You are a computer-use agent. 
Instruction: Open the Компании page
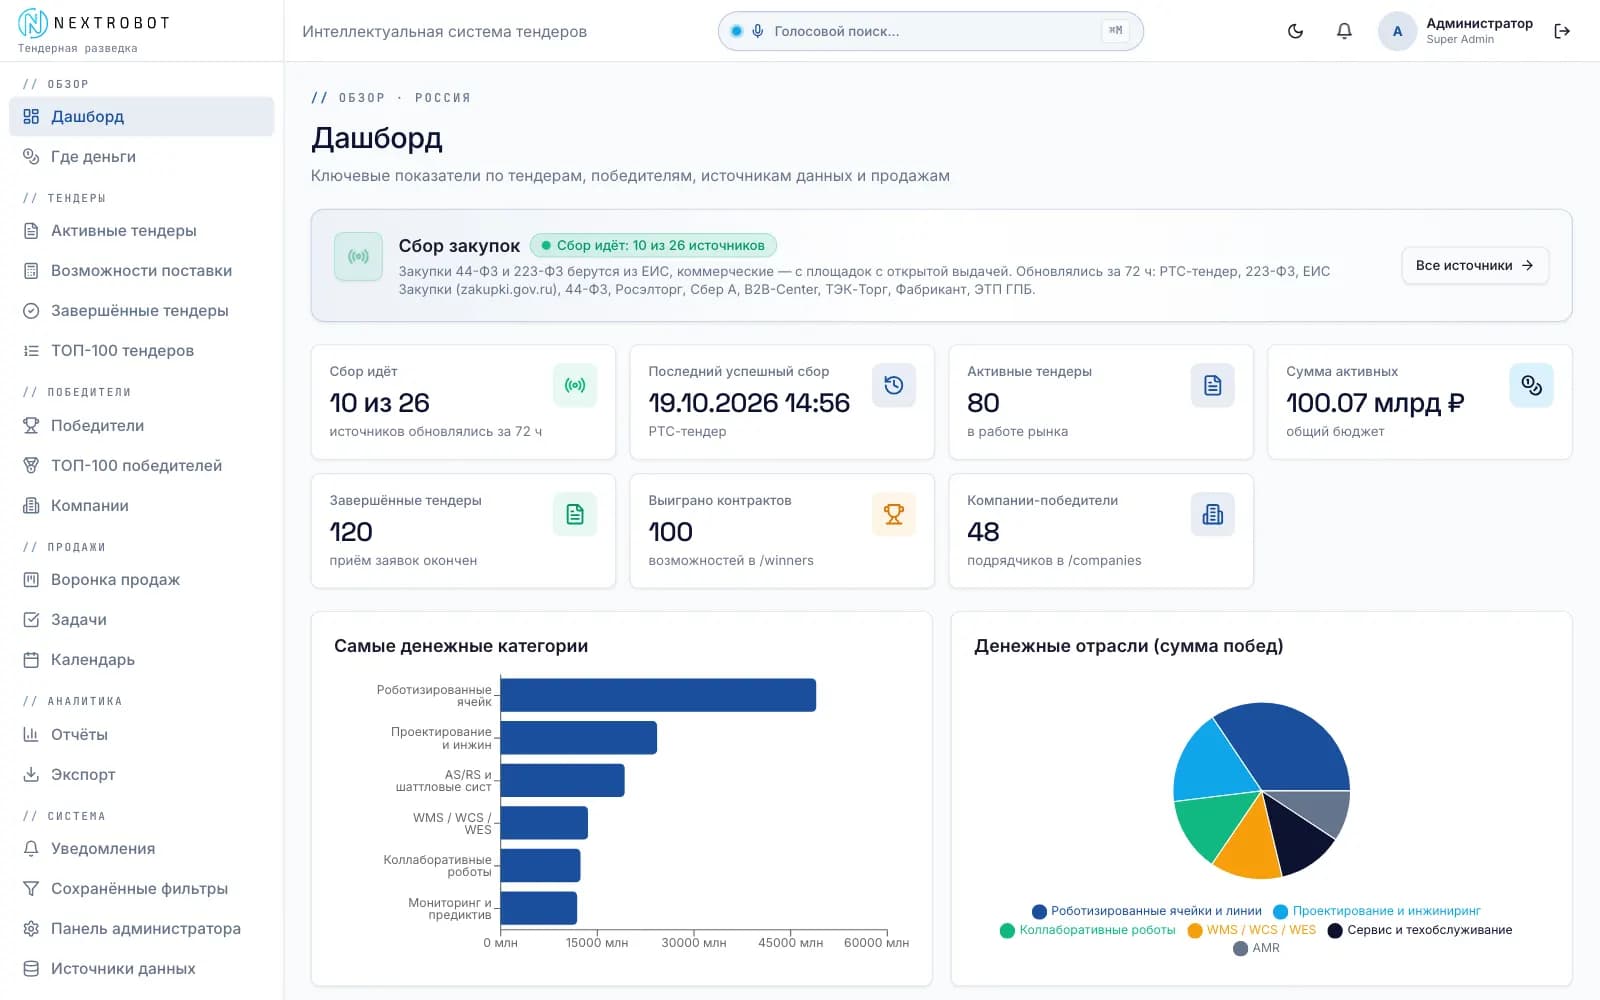[141, 505]
